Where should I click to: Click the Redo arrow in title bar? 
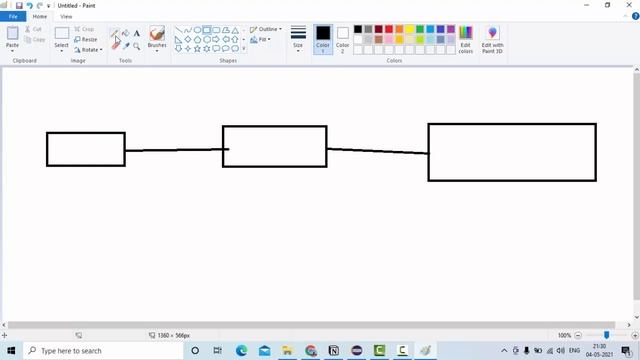(x=40, y=6)
